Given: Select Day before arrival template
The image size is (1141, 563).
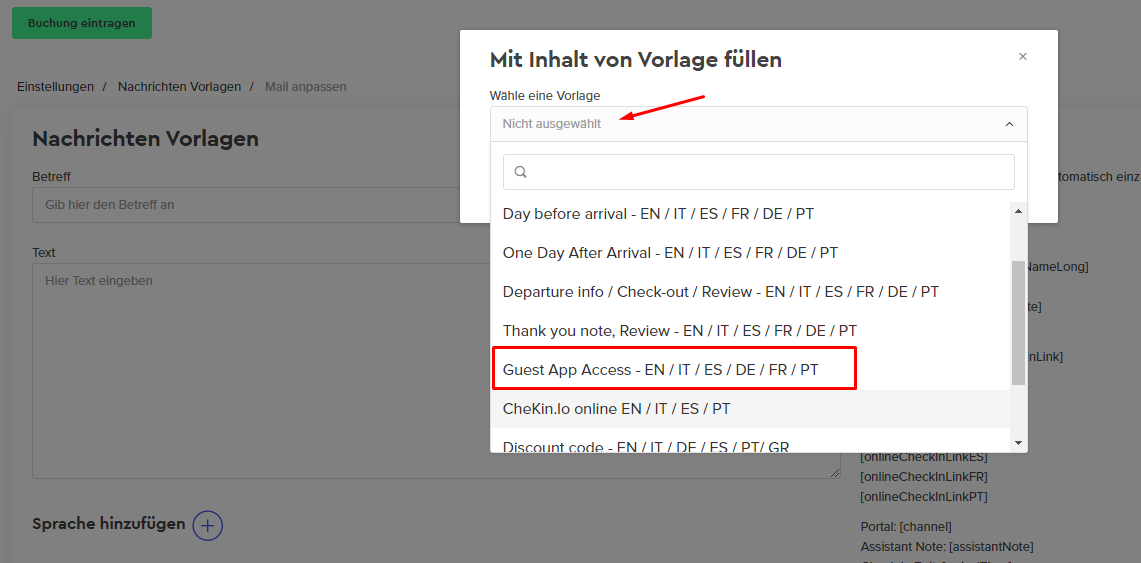Looking at the screenshot, I should [x=750, y=214].
